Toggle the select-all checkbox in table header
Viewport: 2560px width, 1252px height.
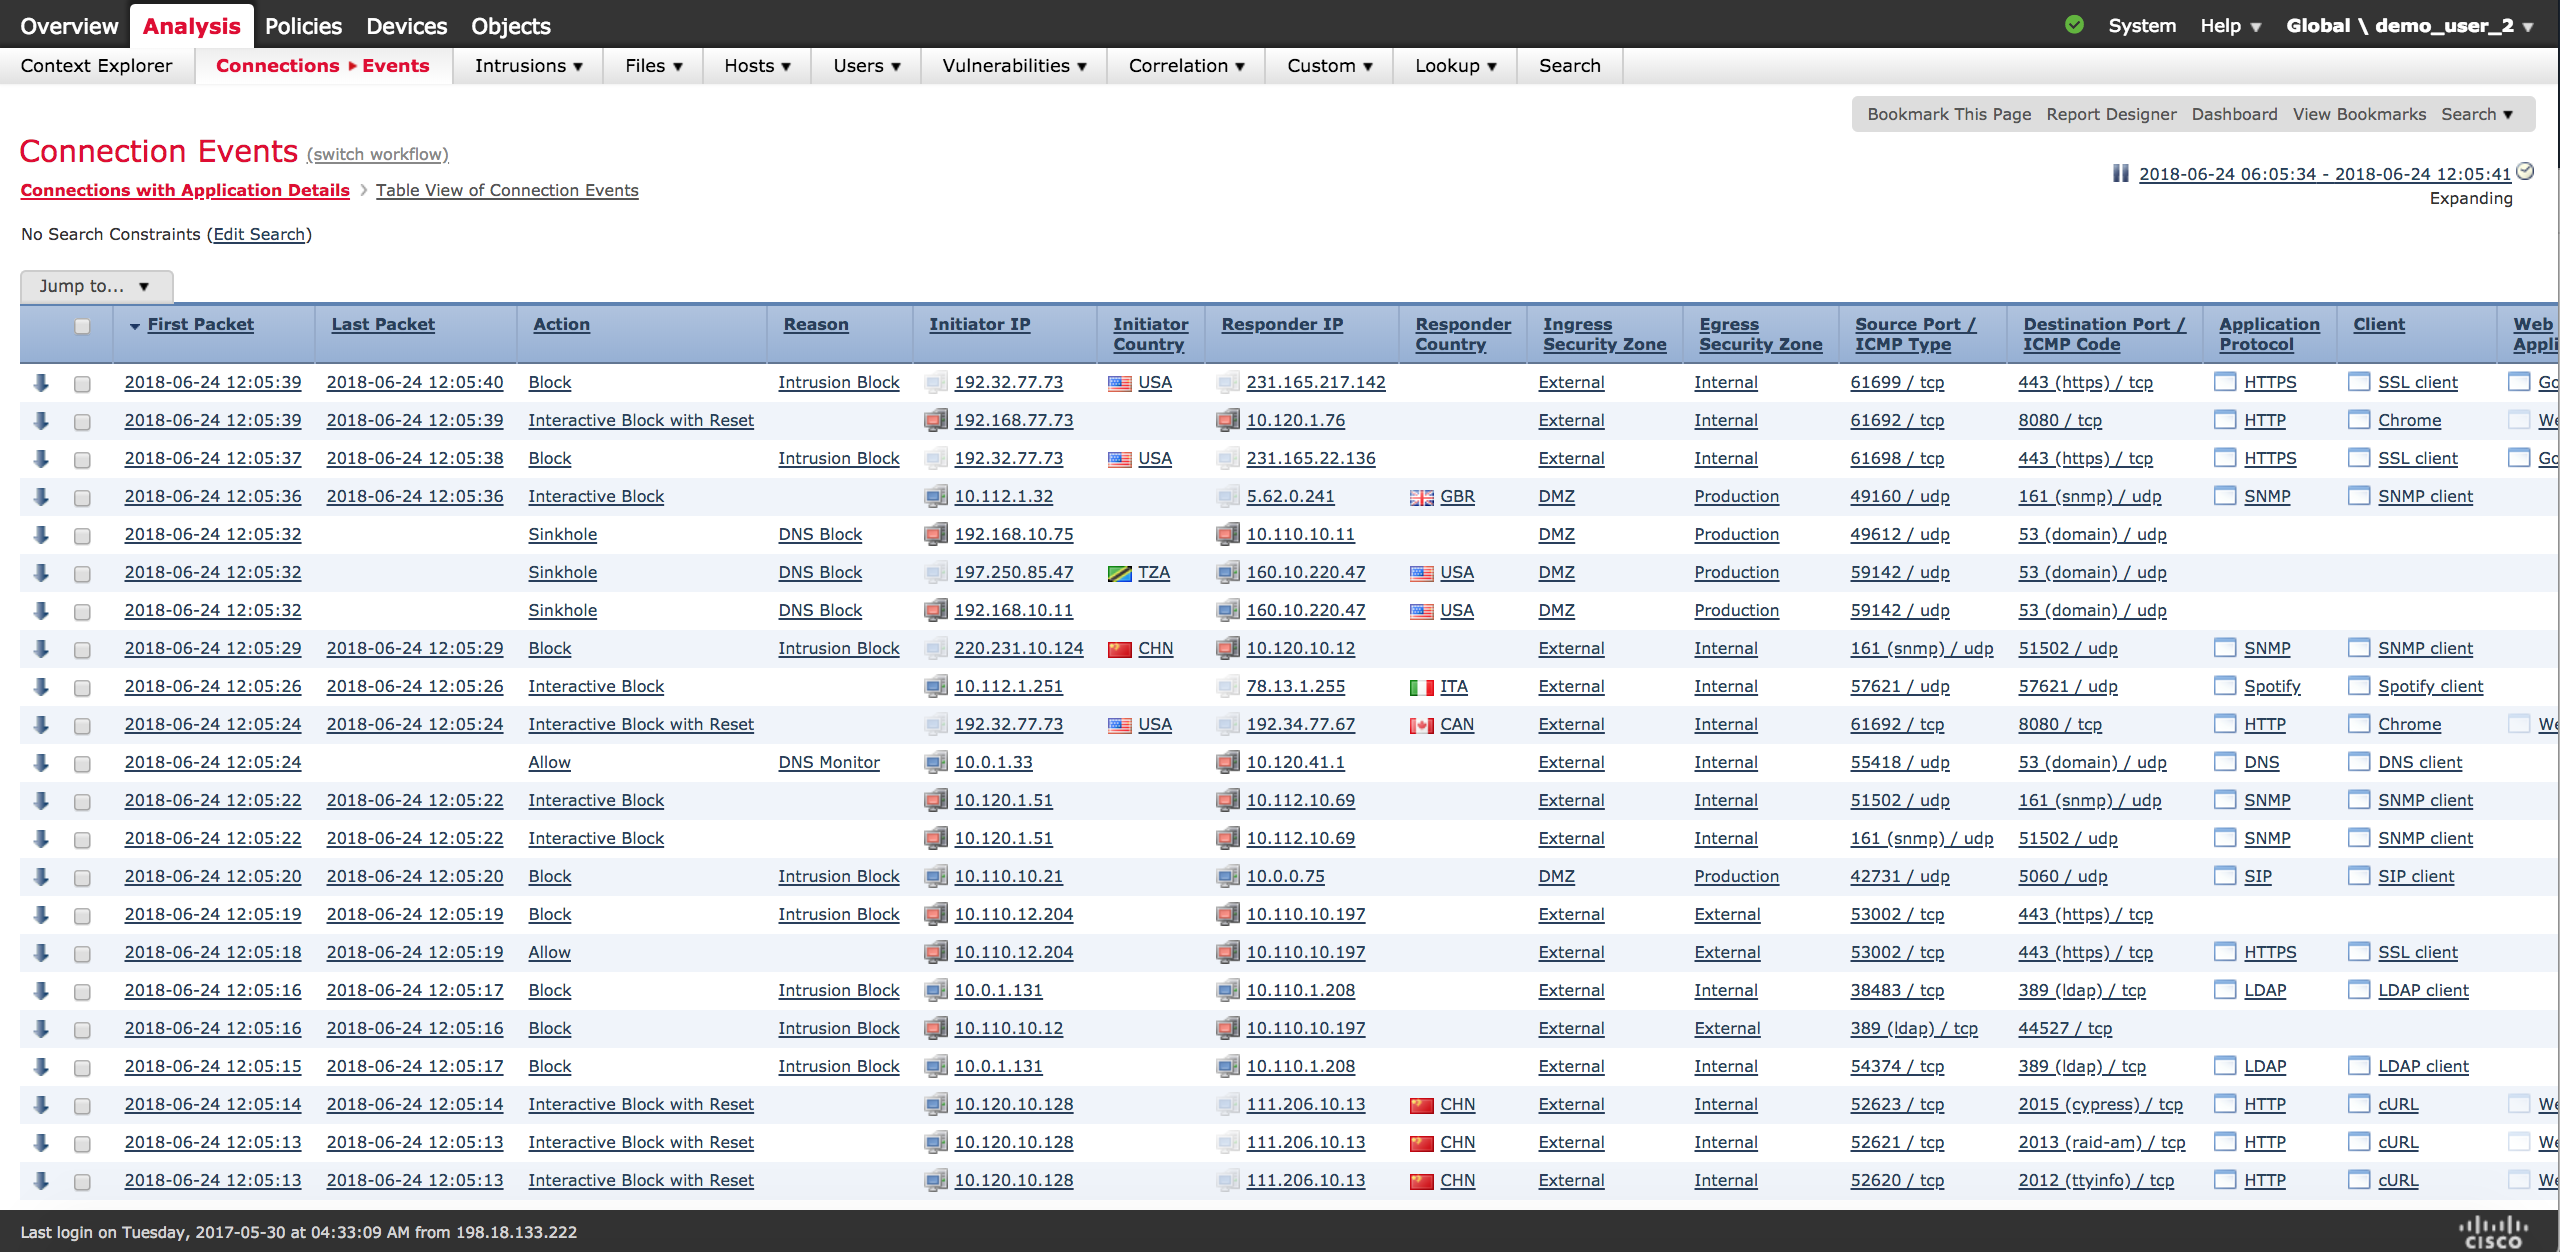(x=82, y=326)
